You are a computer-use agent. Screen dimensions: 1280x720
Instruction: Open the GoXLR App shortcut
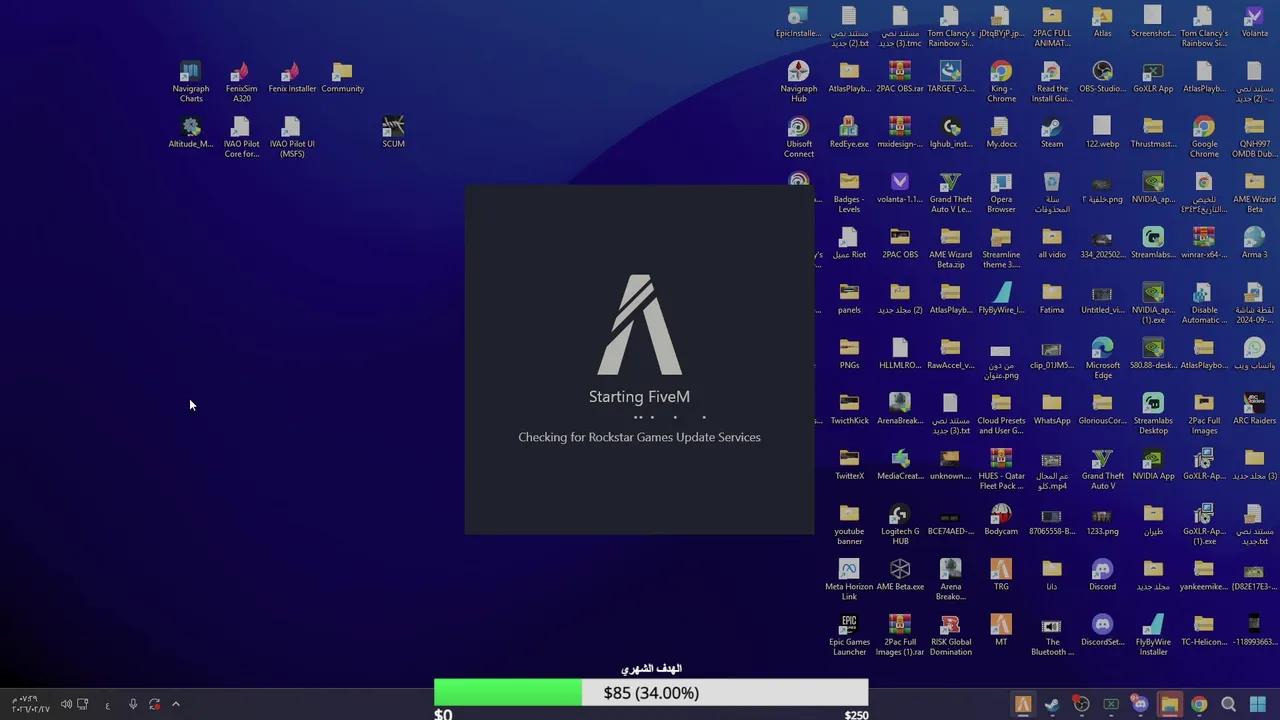1153,77
